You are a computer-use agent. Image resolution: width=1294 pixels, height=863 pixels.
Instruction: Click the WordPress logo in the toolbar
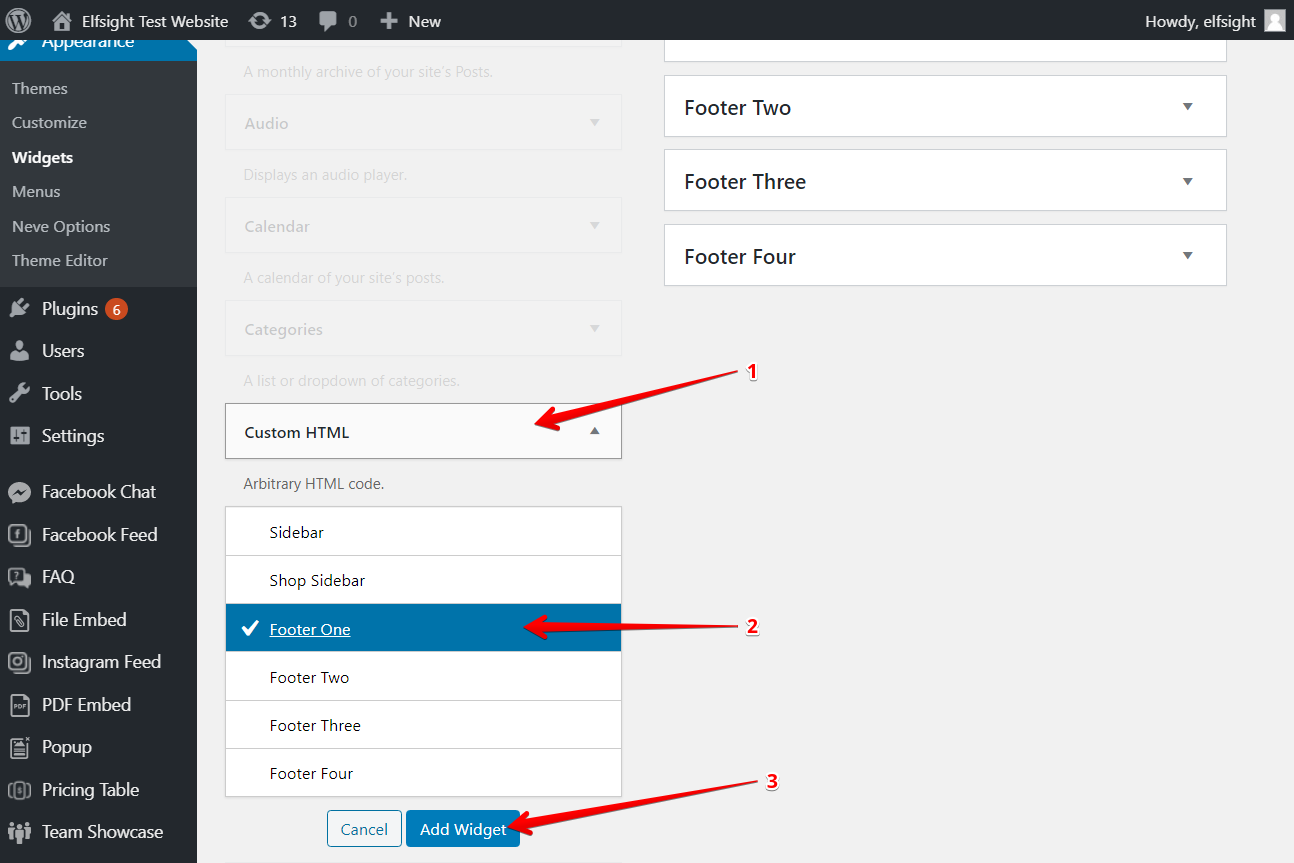(18, 19)
